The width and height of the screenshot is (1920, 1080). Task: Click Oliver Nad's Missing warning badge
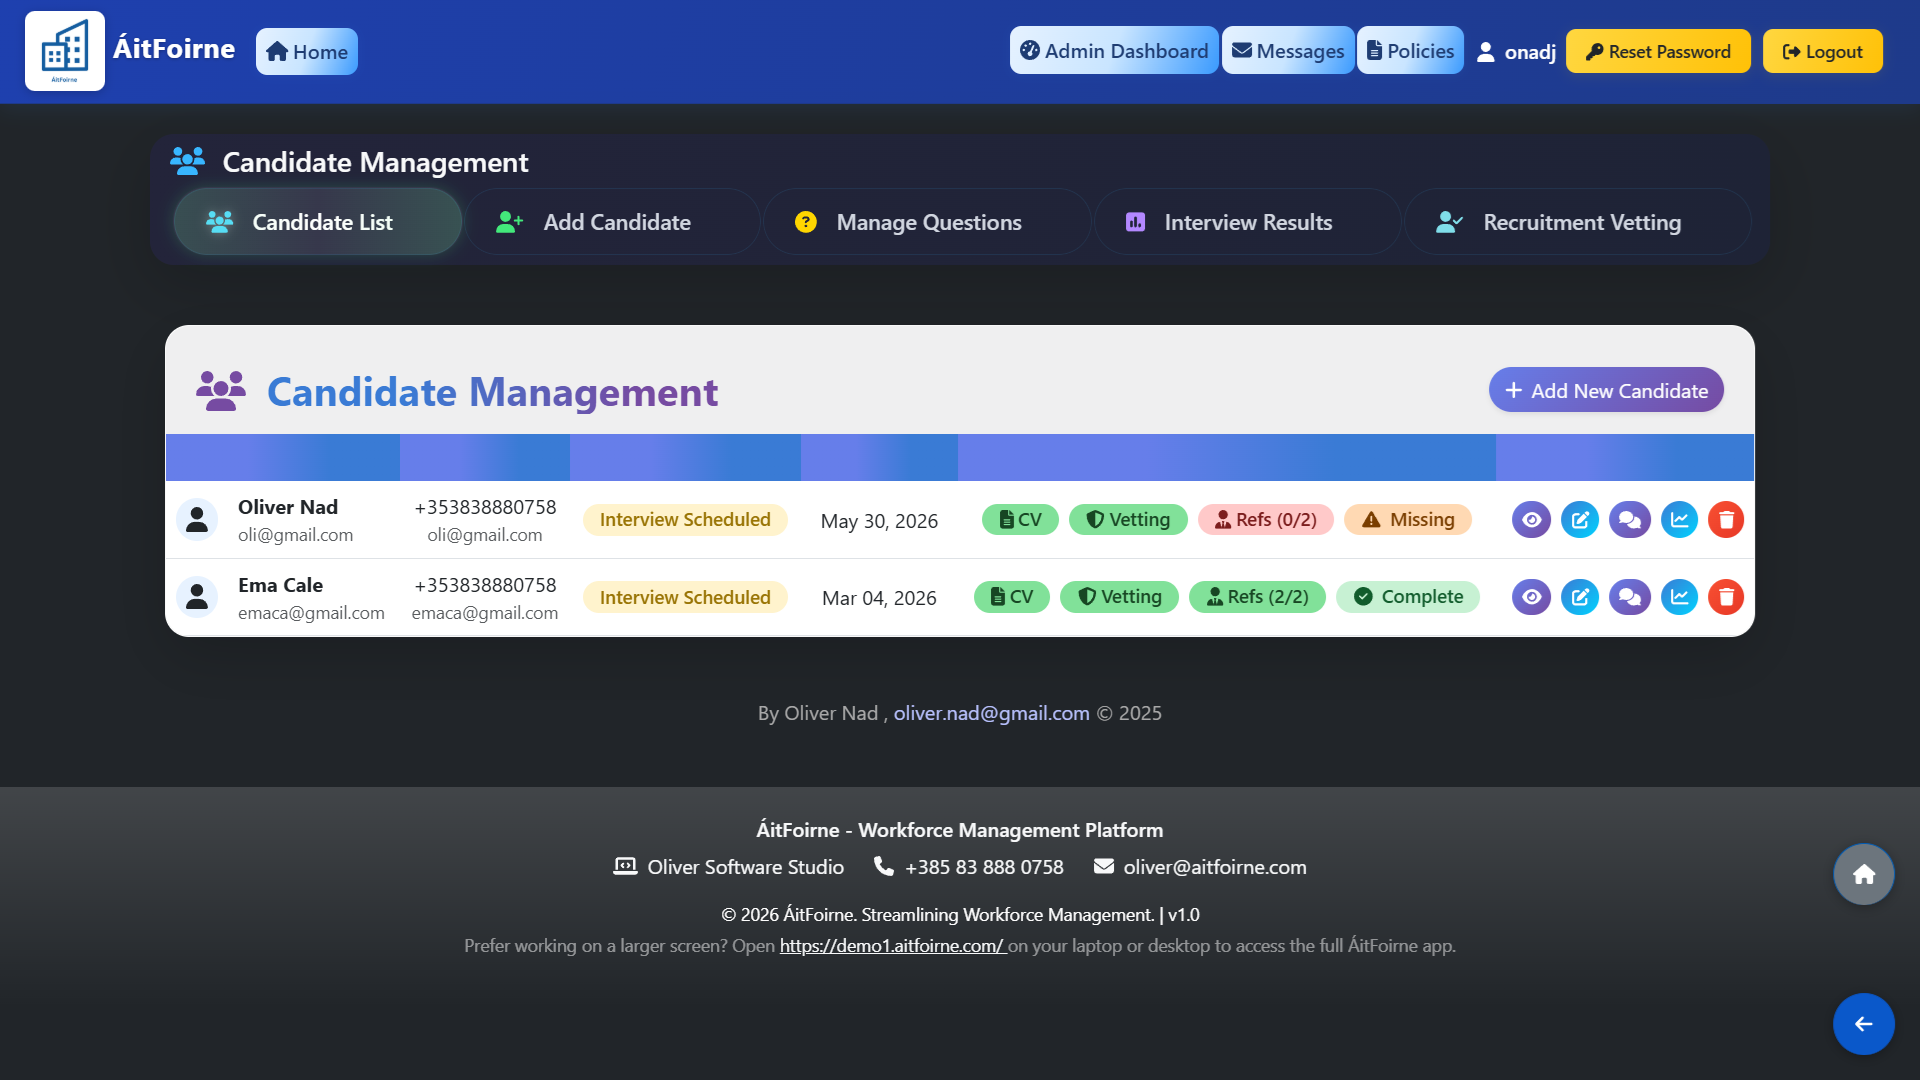point(1408,520)
